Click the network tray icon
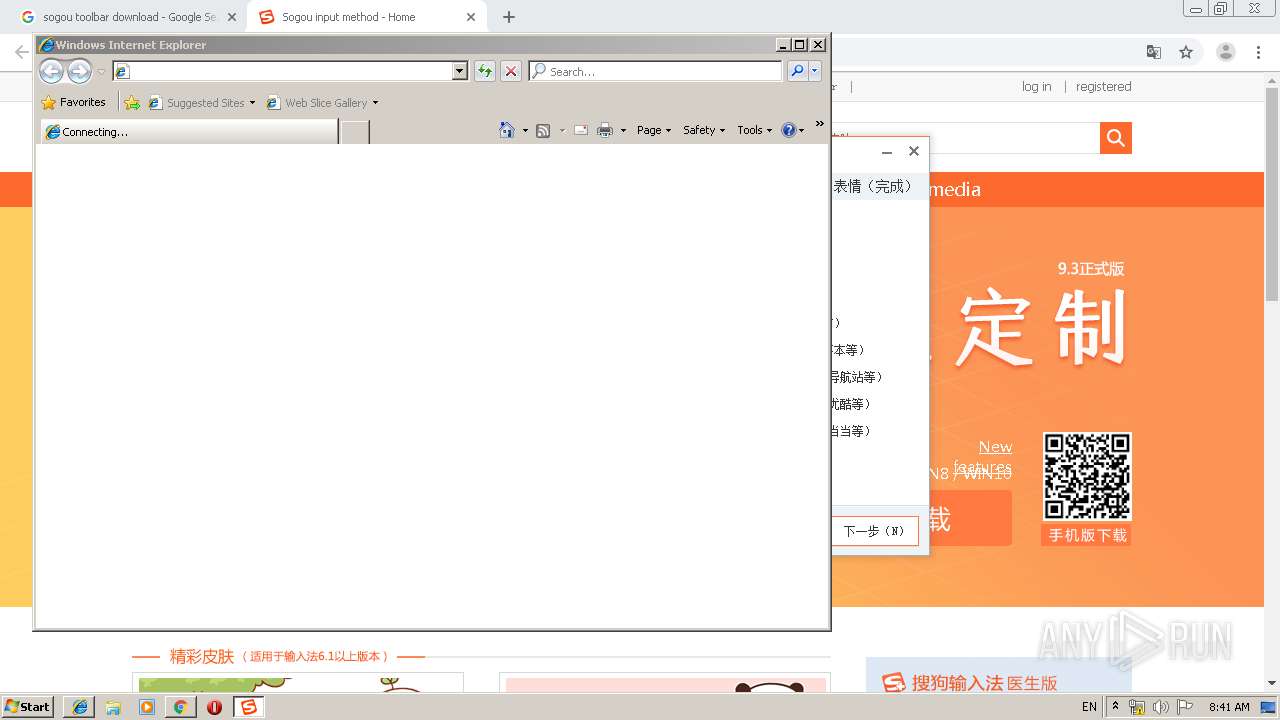 tap(1137, 707)
